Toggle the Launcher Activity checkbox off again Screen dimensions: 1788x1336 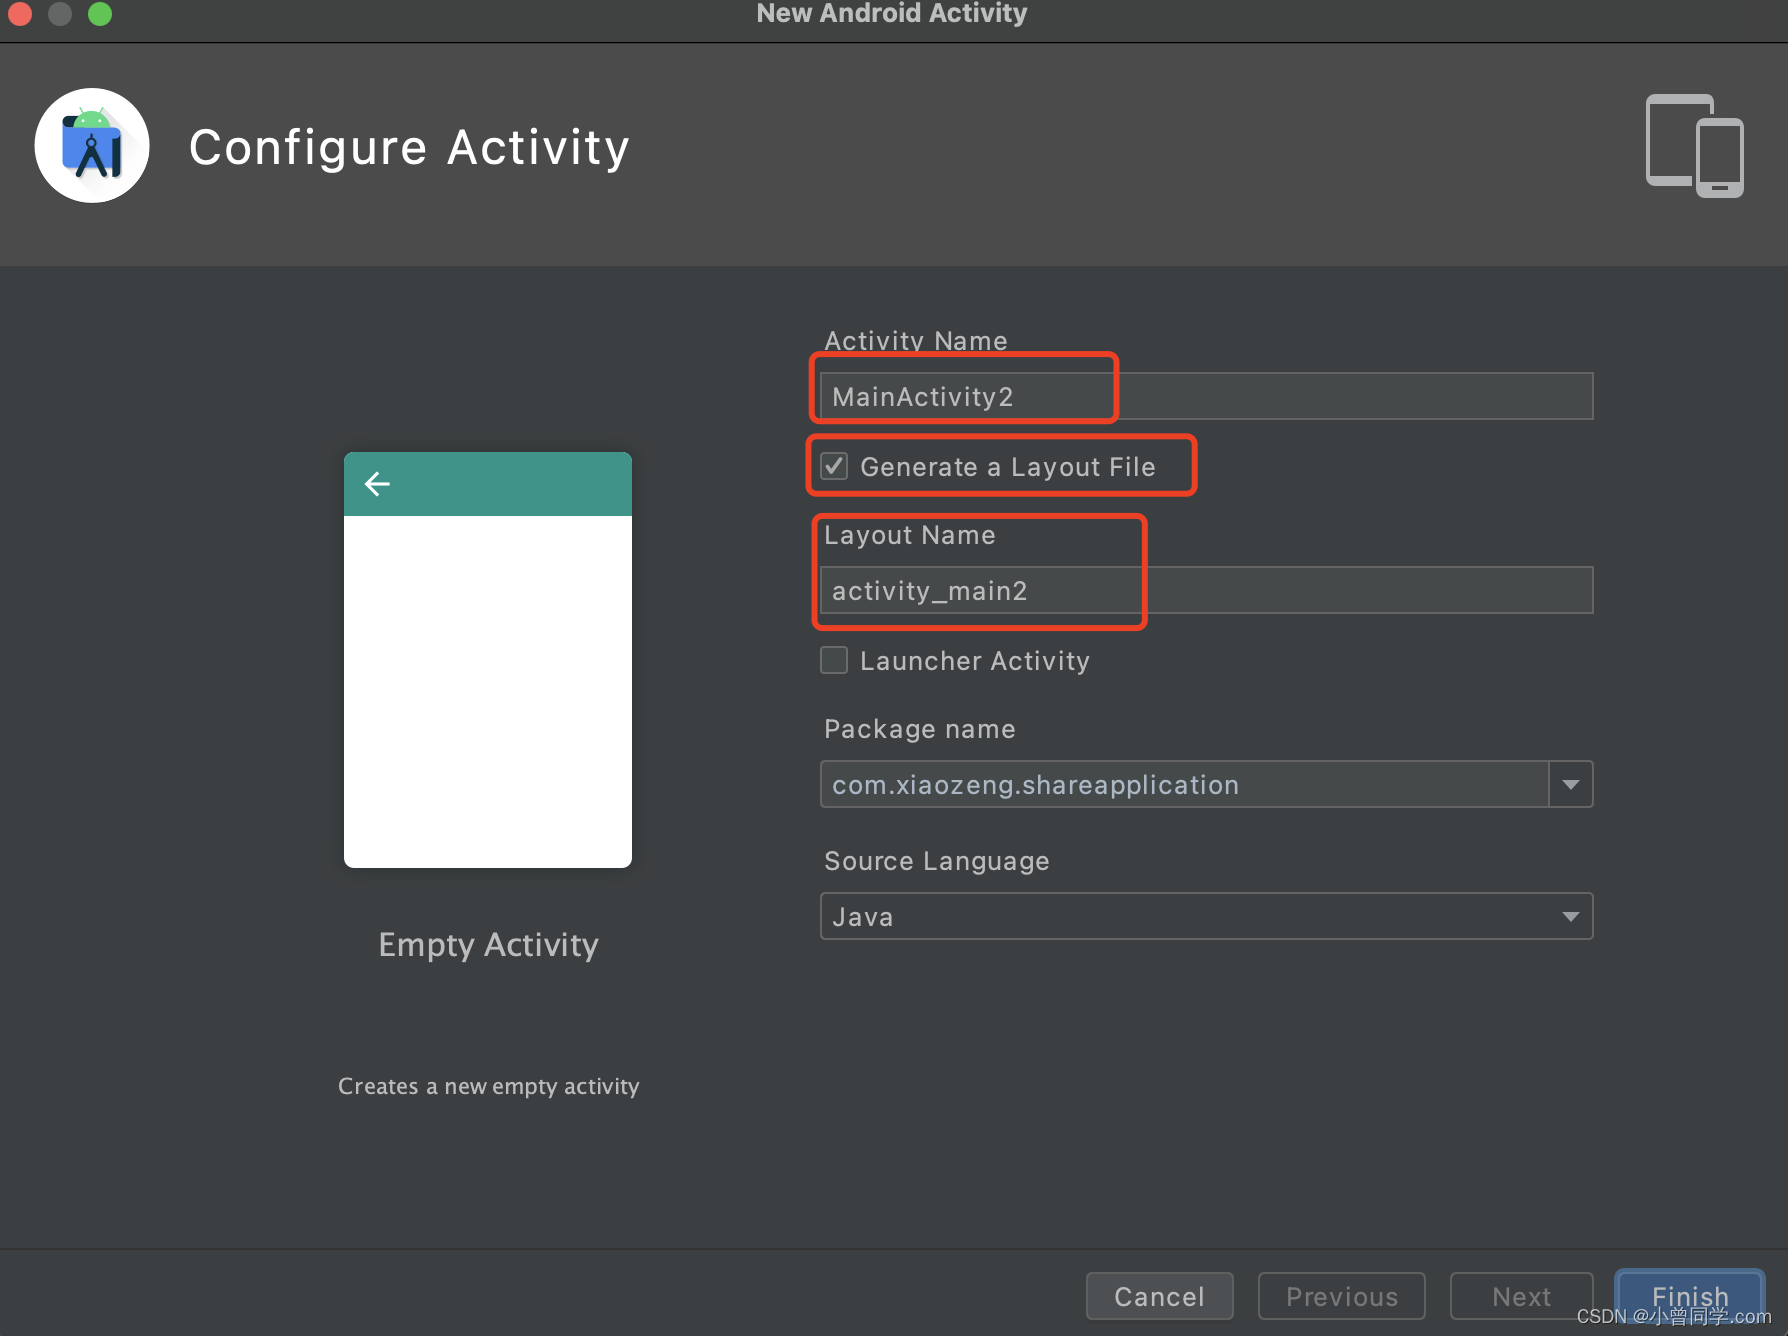pyautogui.click(x=834, y=660)
